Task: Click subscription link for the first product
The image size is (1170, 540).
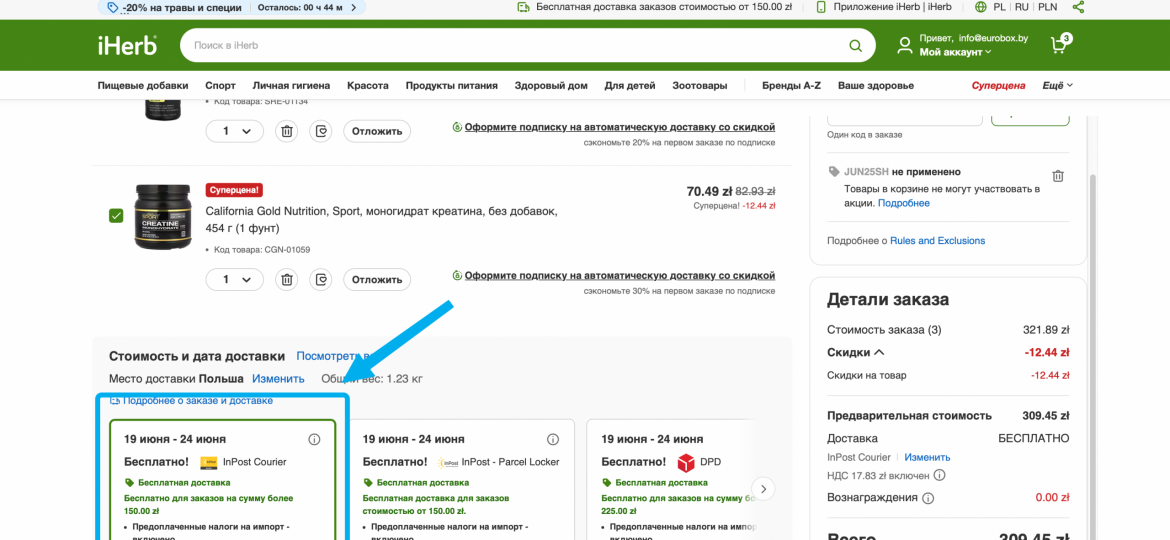Action: 619,127
